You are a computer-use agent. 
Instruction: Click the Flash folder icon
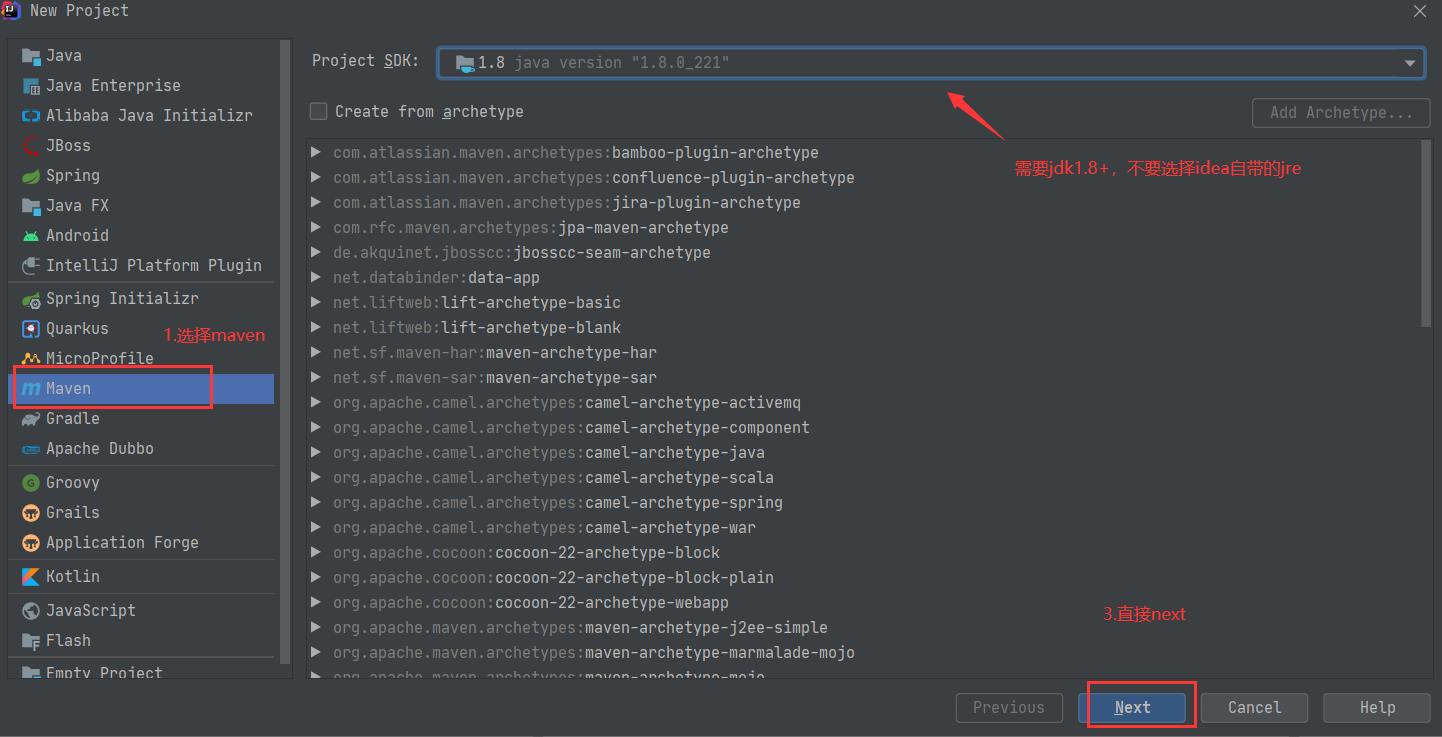click(x=30, y=641)
